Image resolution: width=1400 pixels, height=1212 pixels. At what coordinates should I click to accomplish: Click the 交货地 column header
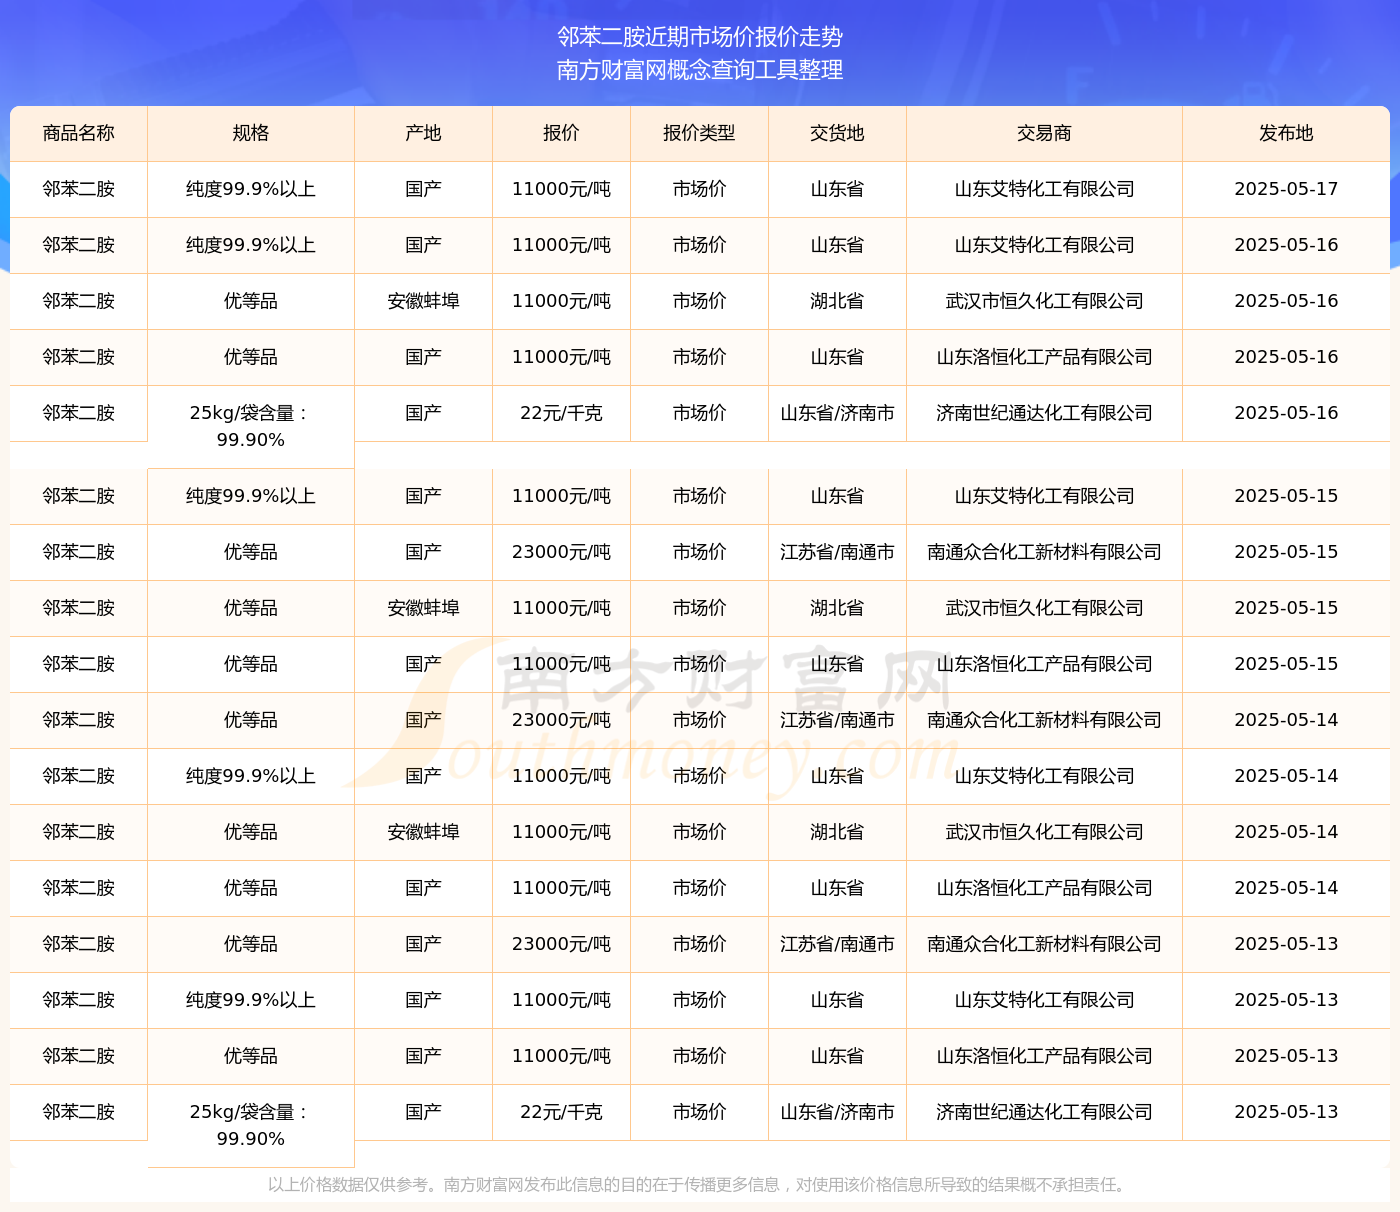838,133
